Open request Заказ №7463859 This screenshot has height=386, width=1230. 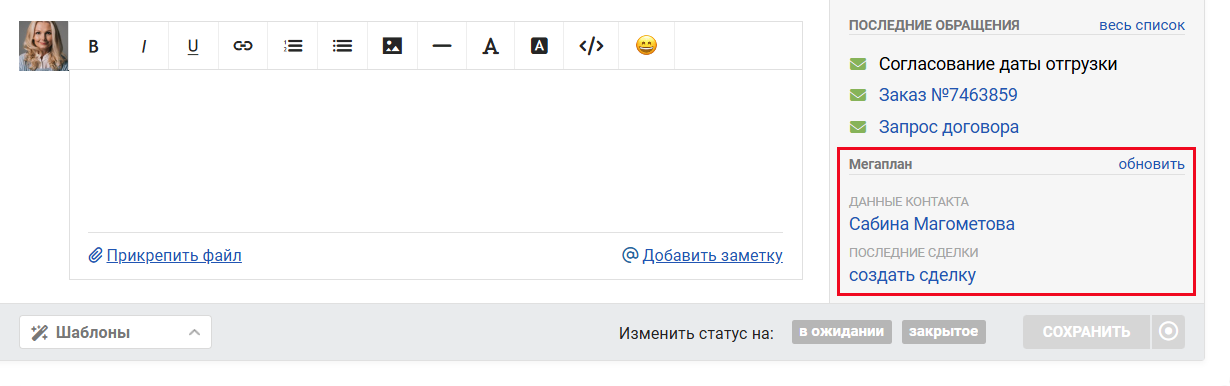[x=948, y=95]
